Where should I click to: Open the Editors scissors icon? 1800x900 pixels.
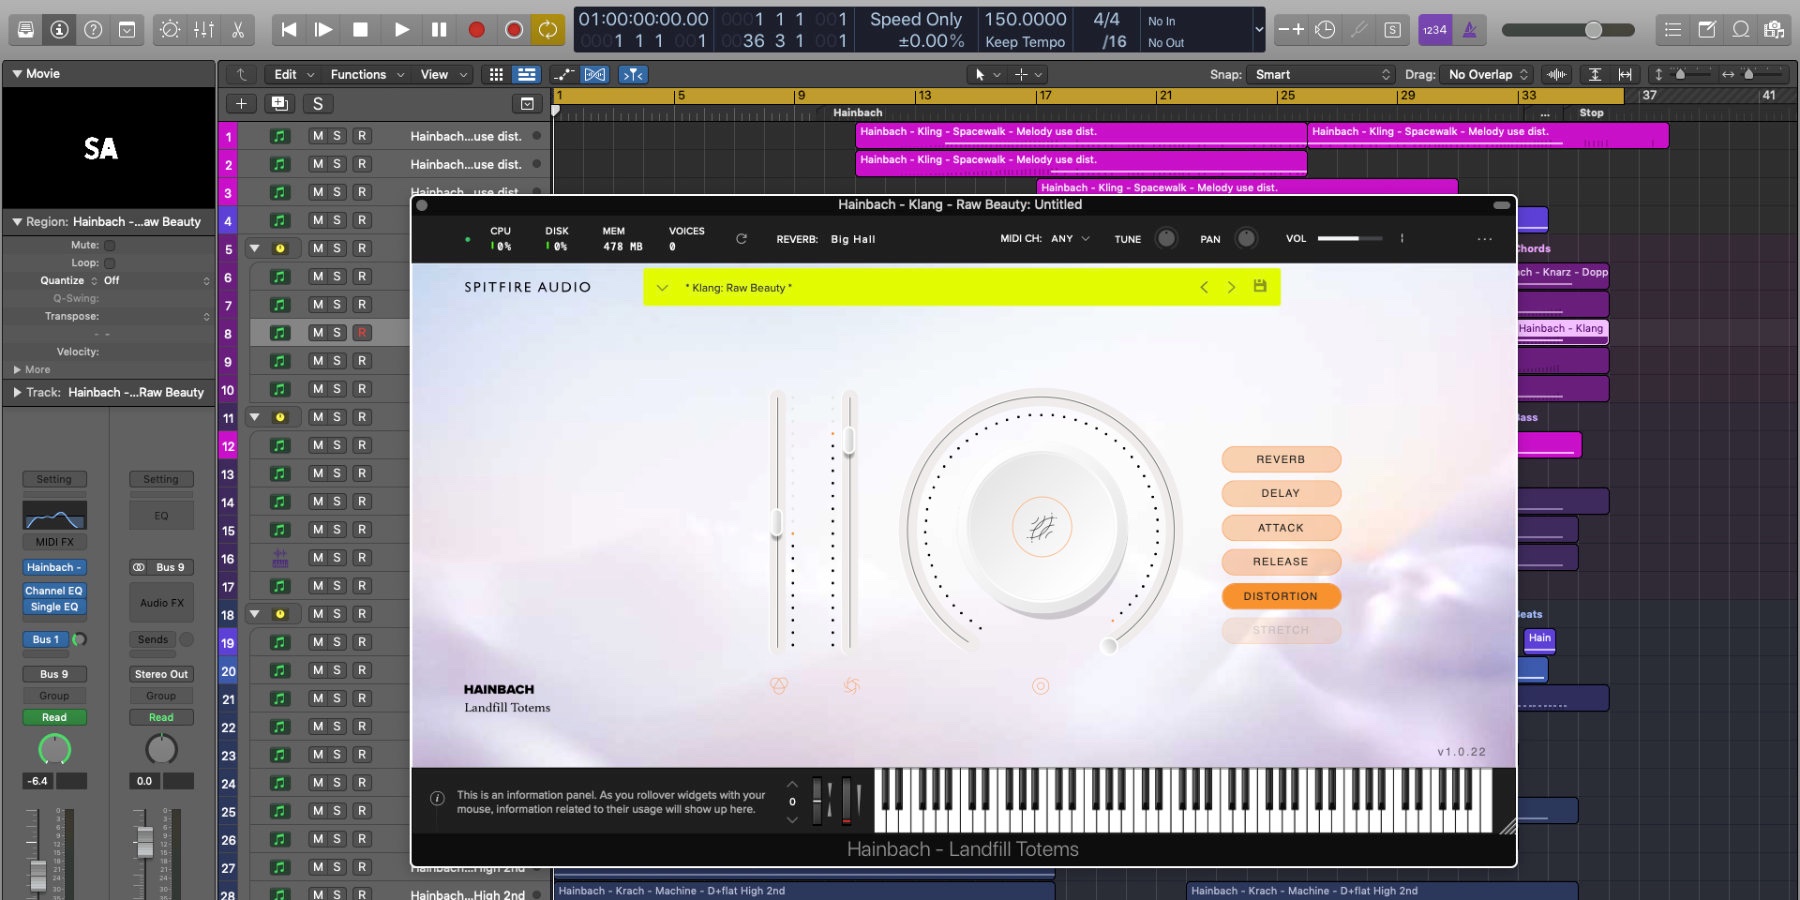238,30
